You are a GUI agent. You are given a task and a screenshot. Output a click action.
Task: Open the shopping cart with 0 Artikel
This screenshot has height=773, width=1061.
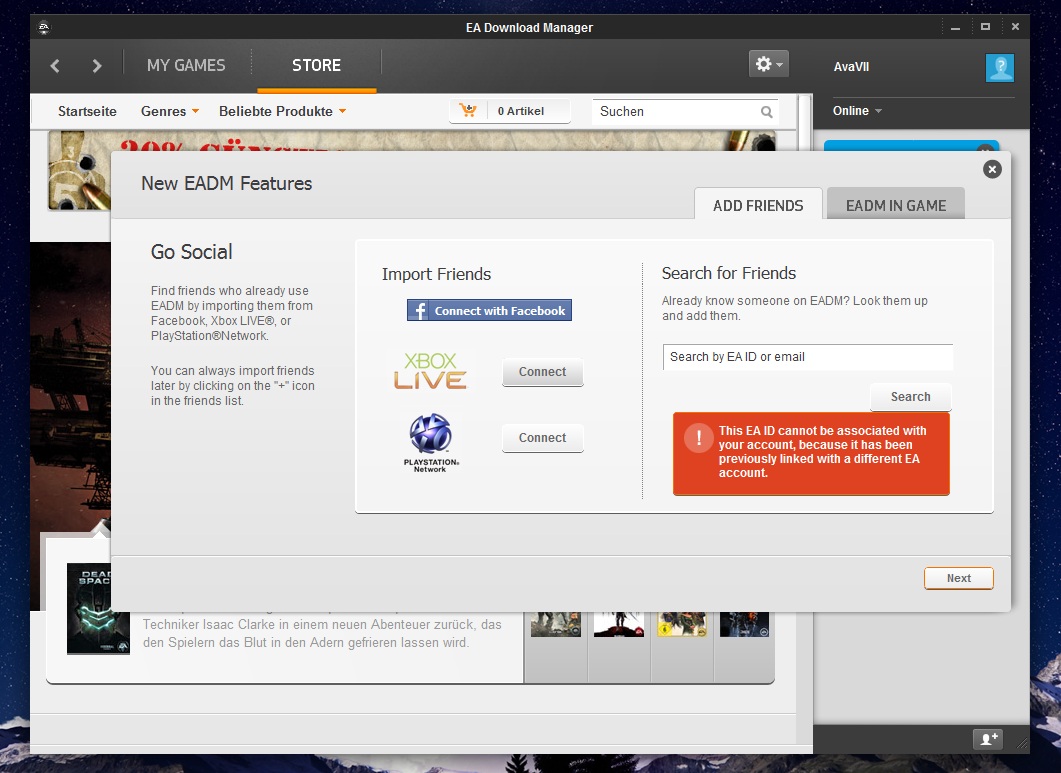[x=510, y=111]
